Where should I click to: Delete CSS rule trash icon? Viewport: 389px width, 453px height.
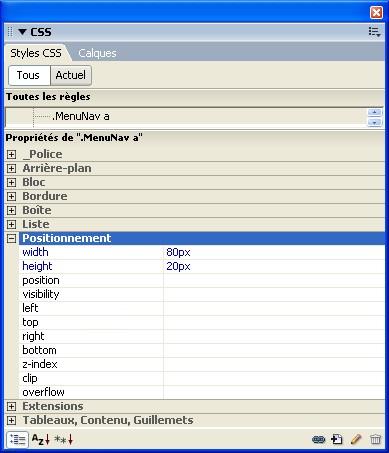375,439
